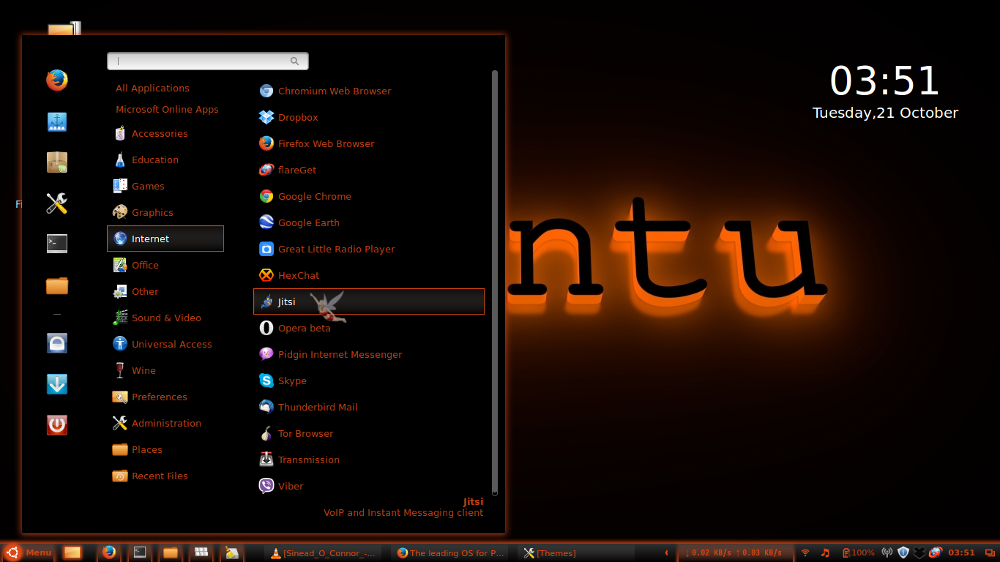The height and width of the screenshot is (562, 1000).
Task: Select the Other category
Action: [165, 292]
